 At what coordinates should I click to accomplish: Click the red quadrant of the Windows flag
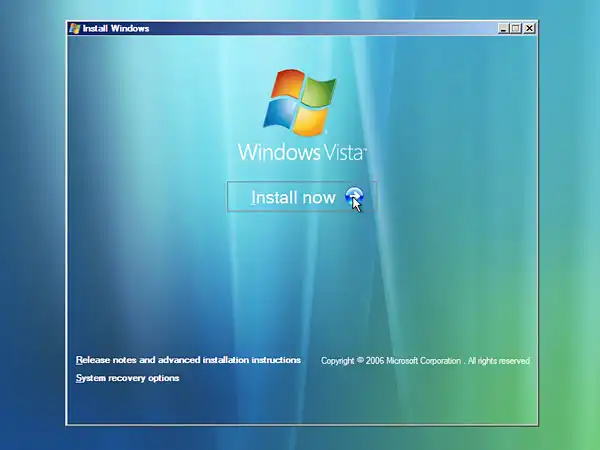tap(286, 89)
